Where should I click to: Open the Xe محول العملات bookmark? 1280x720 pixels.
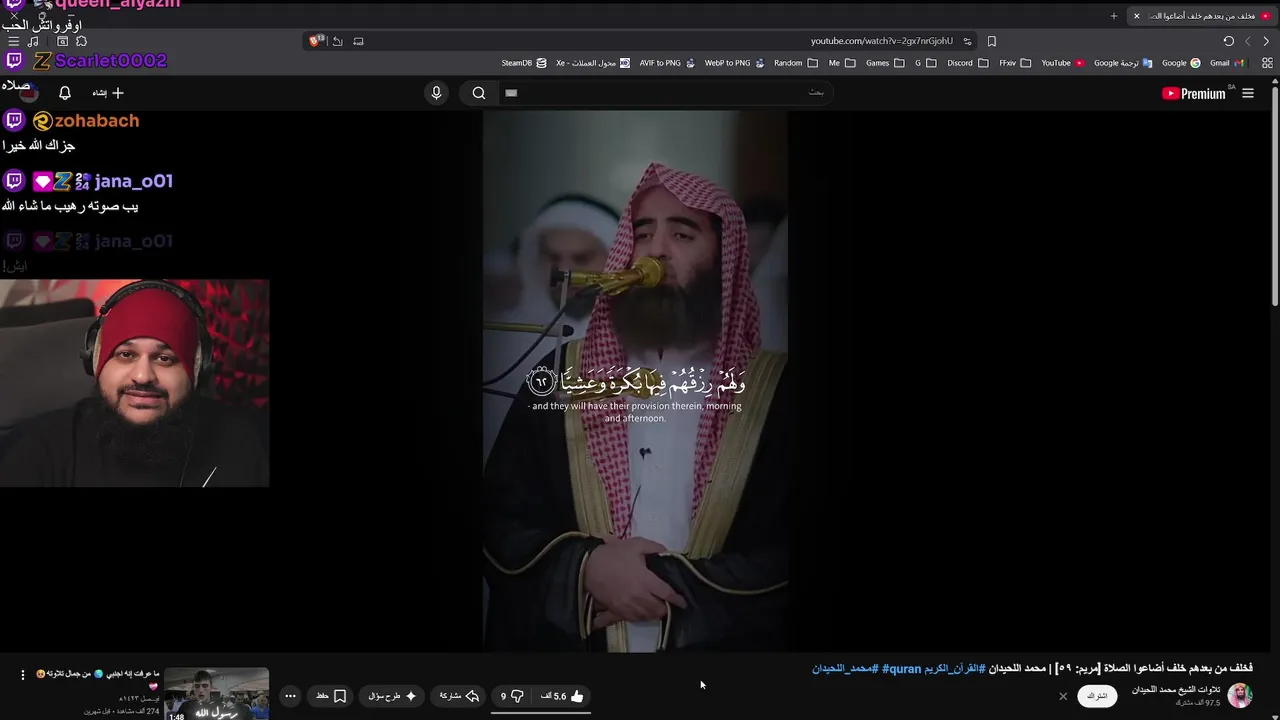click(x=592, y=63)
